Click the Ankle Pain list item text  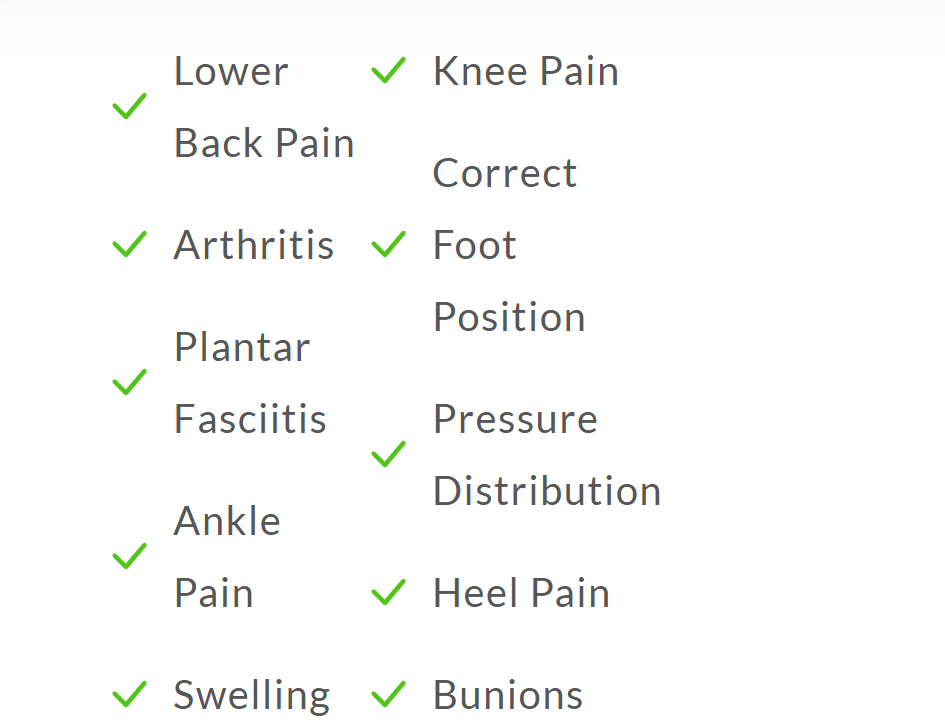227,557
